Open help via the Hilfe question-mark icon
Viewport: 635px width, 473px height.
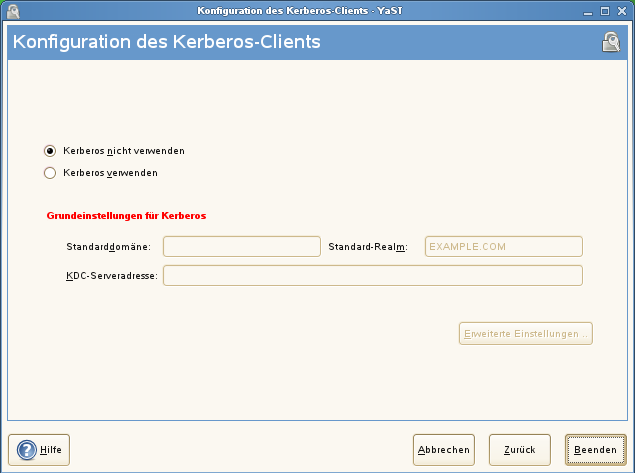(27, 450)
